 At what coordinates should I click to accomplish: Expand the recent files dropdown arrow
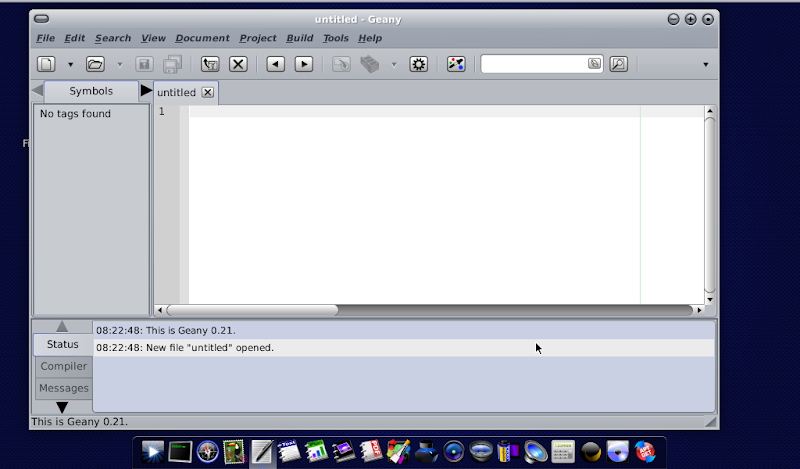tap(119, 65)
